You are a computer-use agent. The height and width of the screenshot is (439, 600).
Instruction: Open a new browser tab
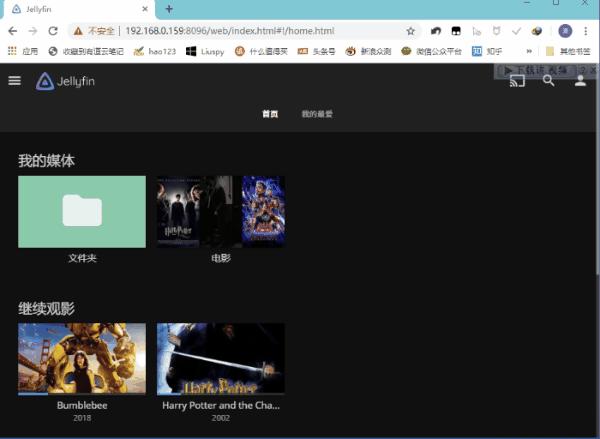point(169,9)
